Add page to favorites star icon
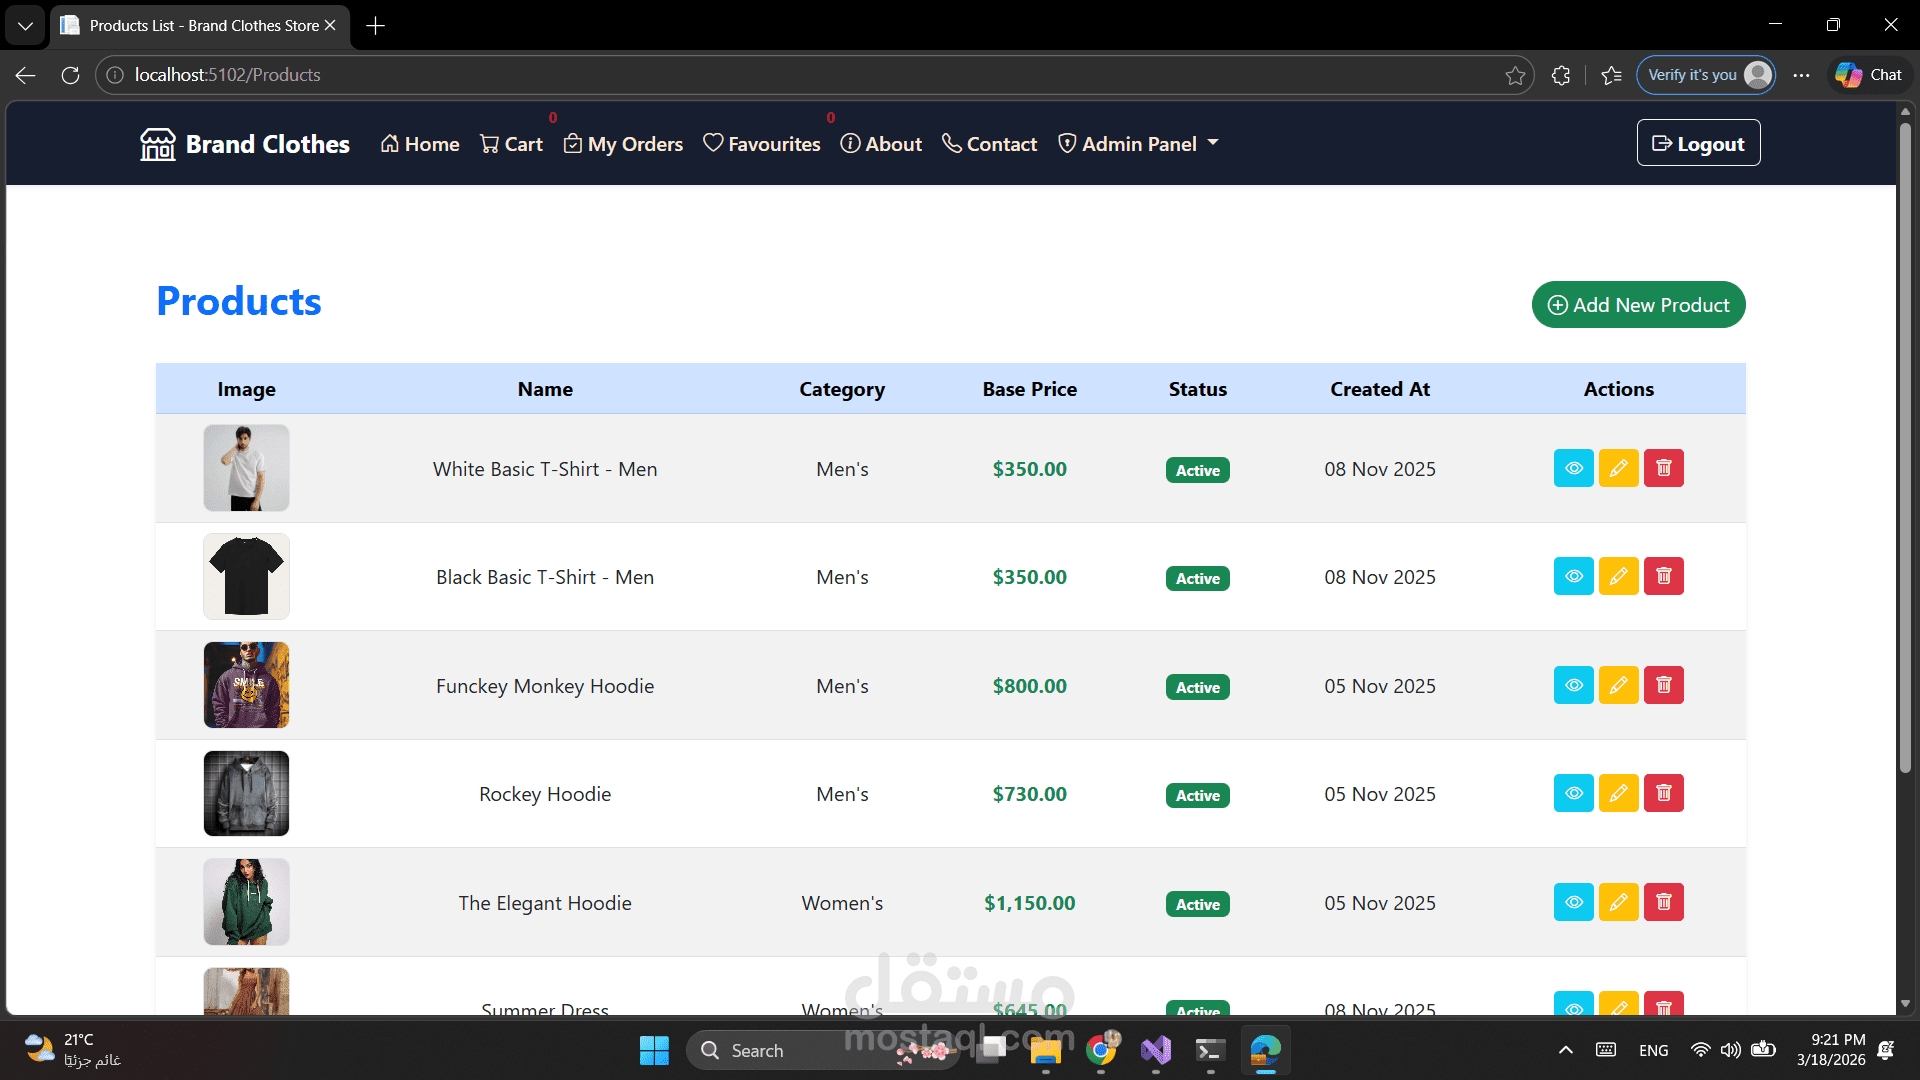The width and height of the screenshot is (1920, 1080). pyautogui.click(x=1515, y=75)
